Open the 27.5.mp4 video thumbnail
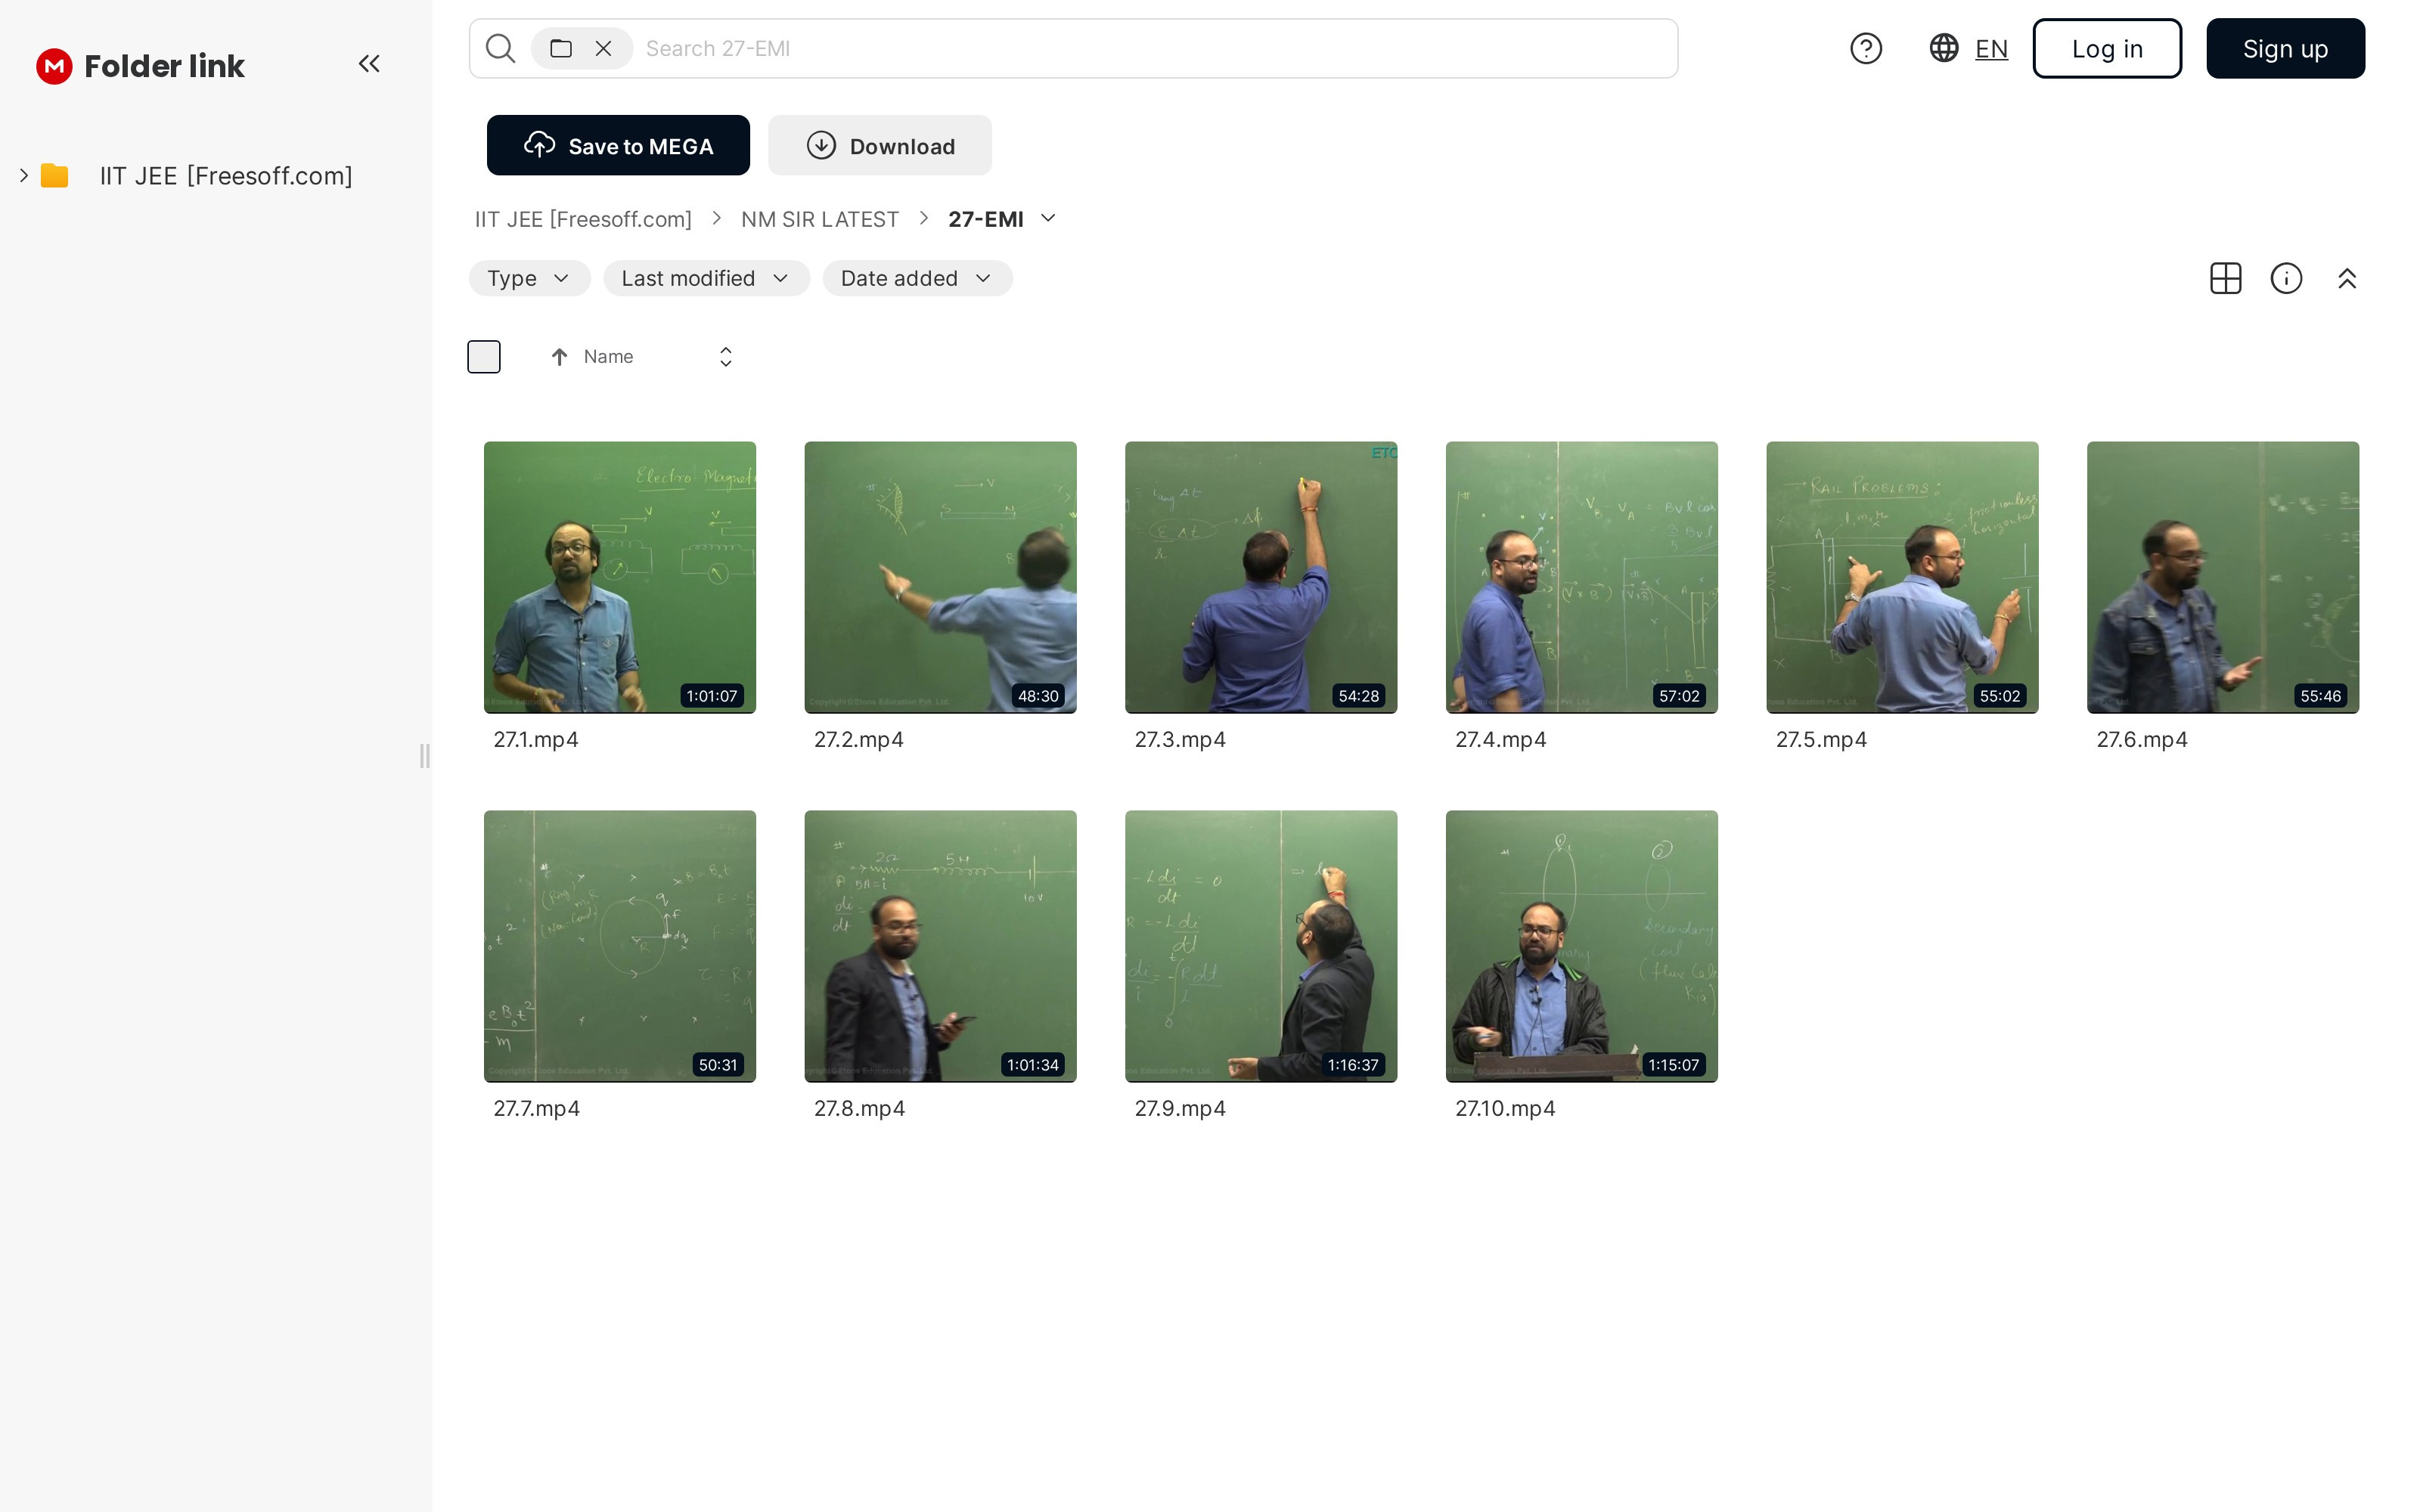 [x=1901, y=577]
